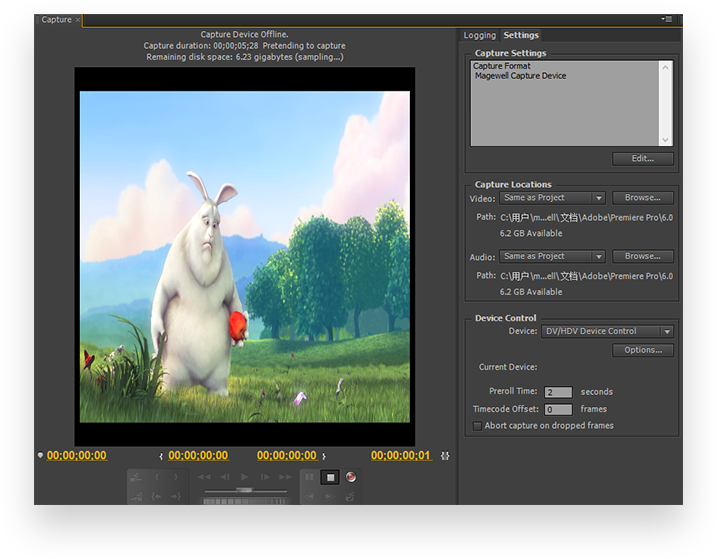
Task: Click the Set Out Point brace icon
Action: click(x=176, y=477)
